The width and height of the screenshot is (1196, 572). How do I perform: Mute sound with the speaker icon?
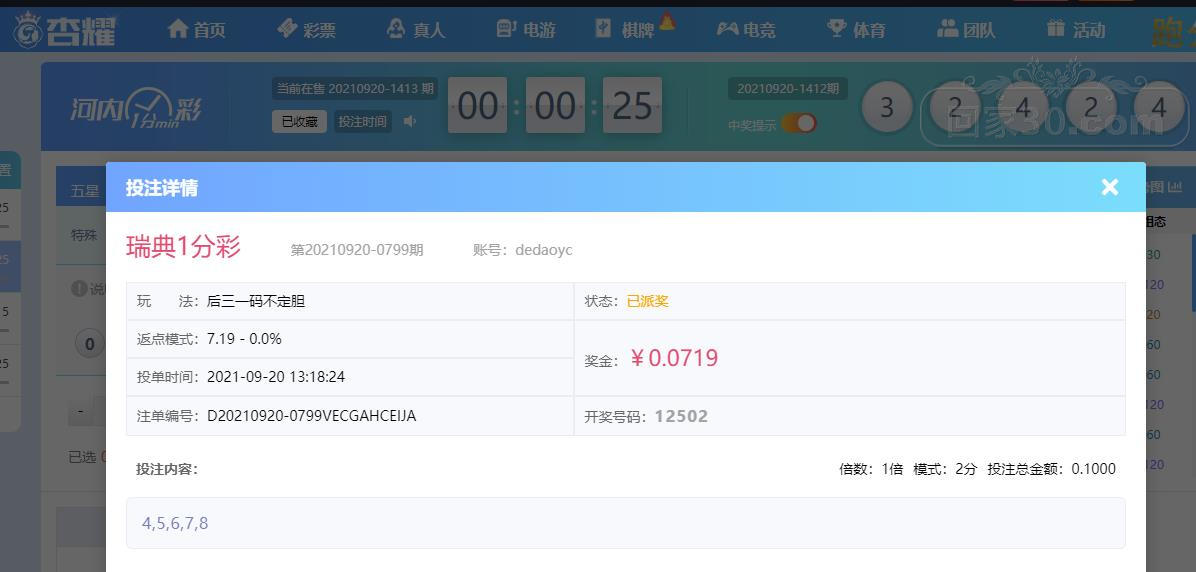pos(410,121)
